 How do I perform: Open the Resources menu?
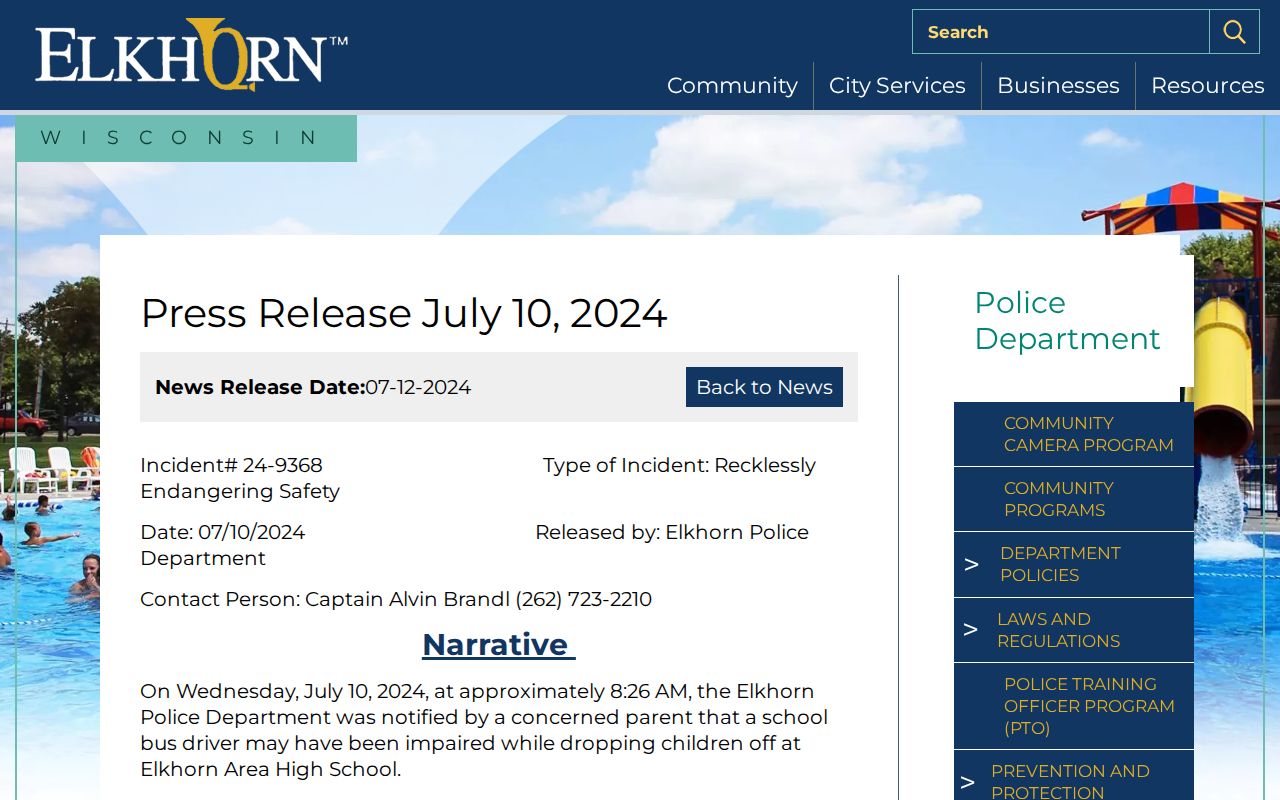1207,86
